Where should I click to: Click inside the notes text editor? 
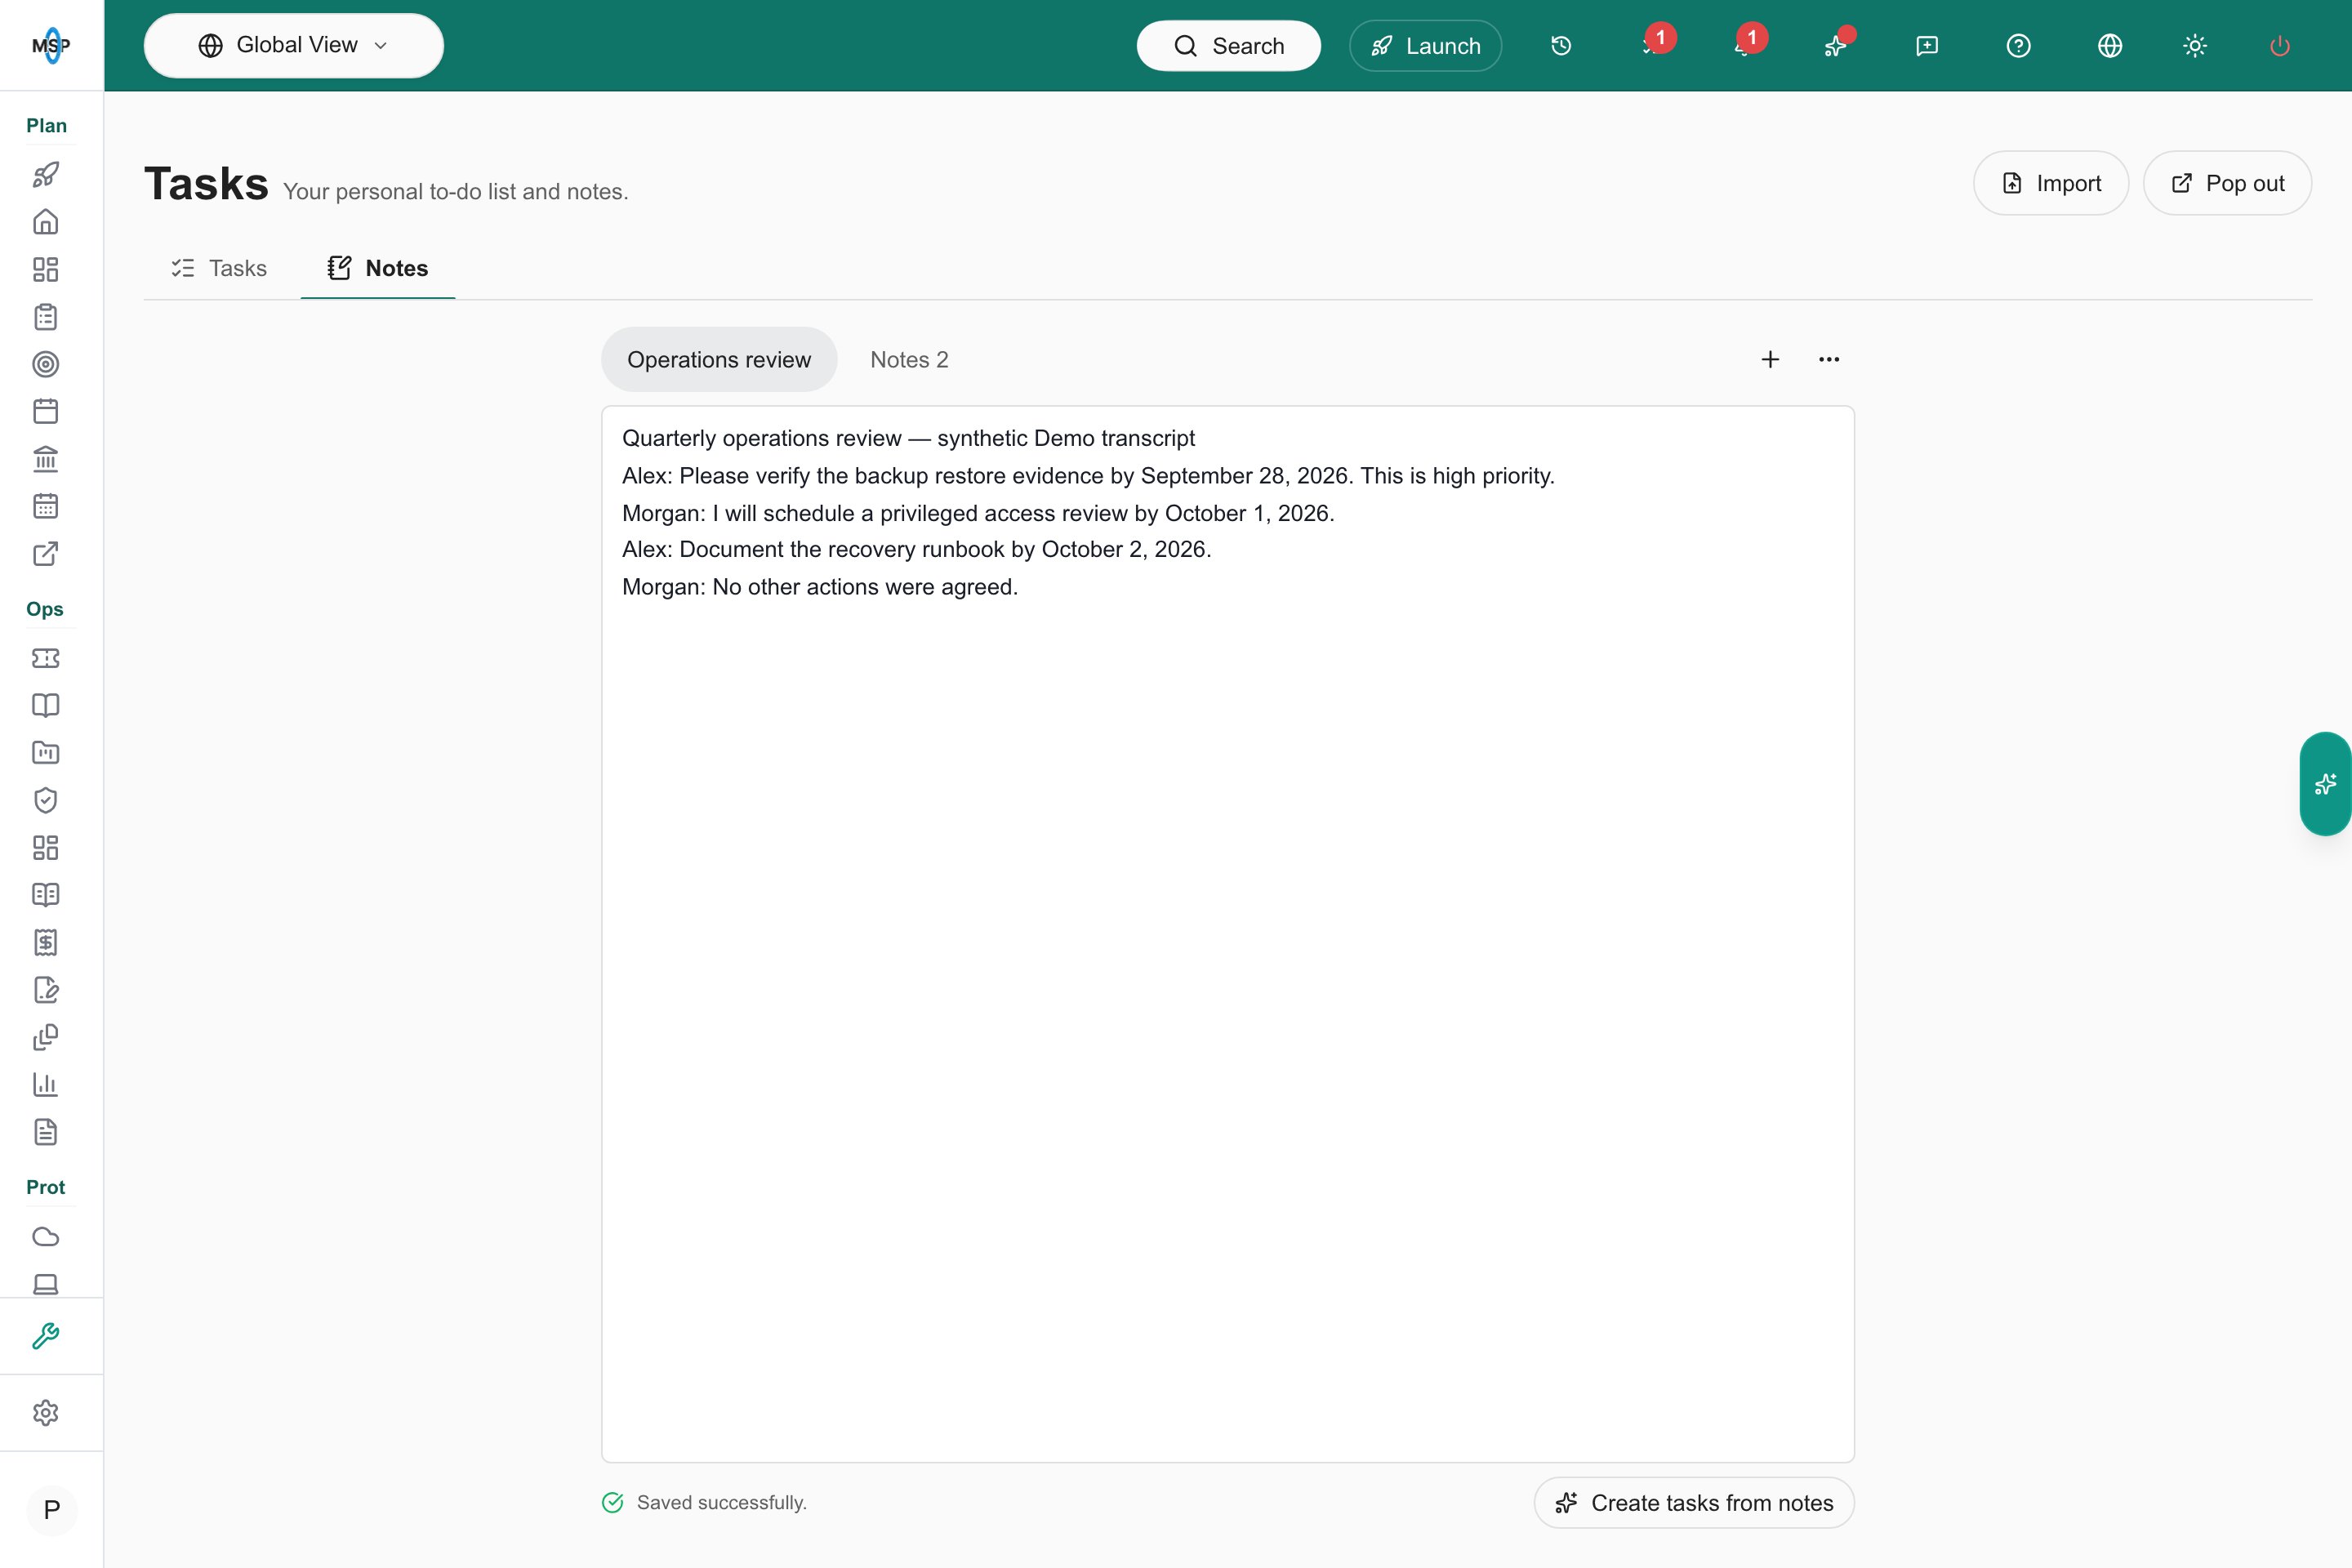pos(1228,934)
